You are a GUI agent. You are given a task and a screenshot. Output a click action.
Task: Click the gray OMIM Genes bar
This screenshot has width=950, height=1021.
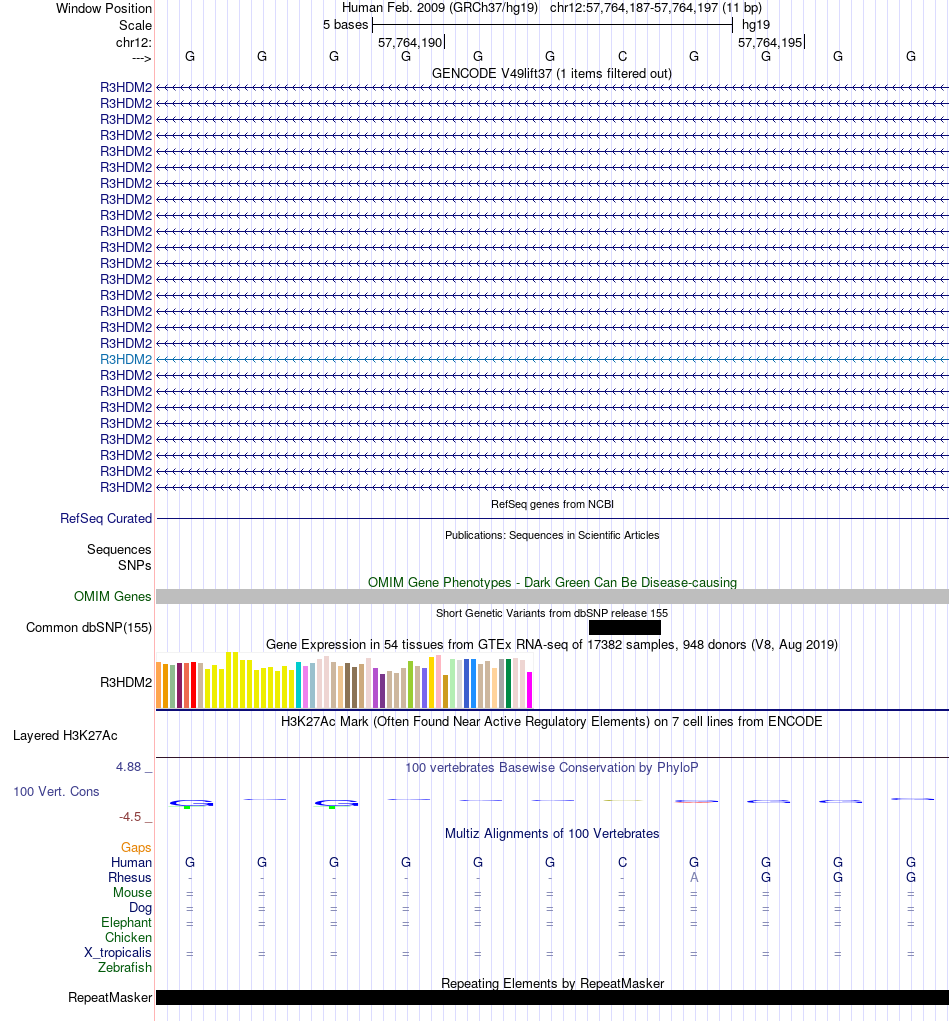tap(552, 596)
